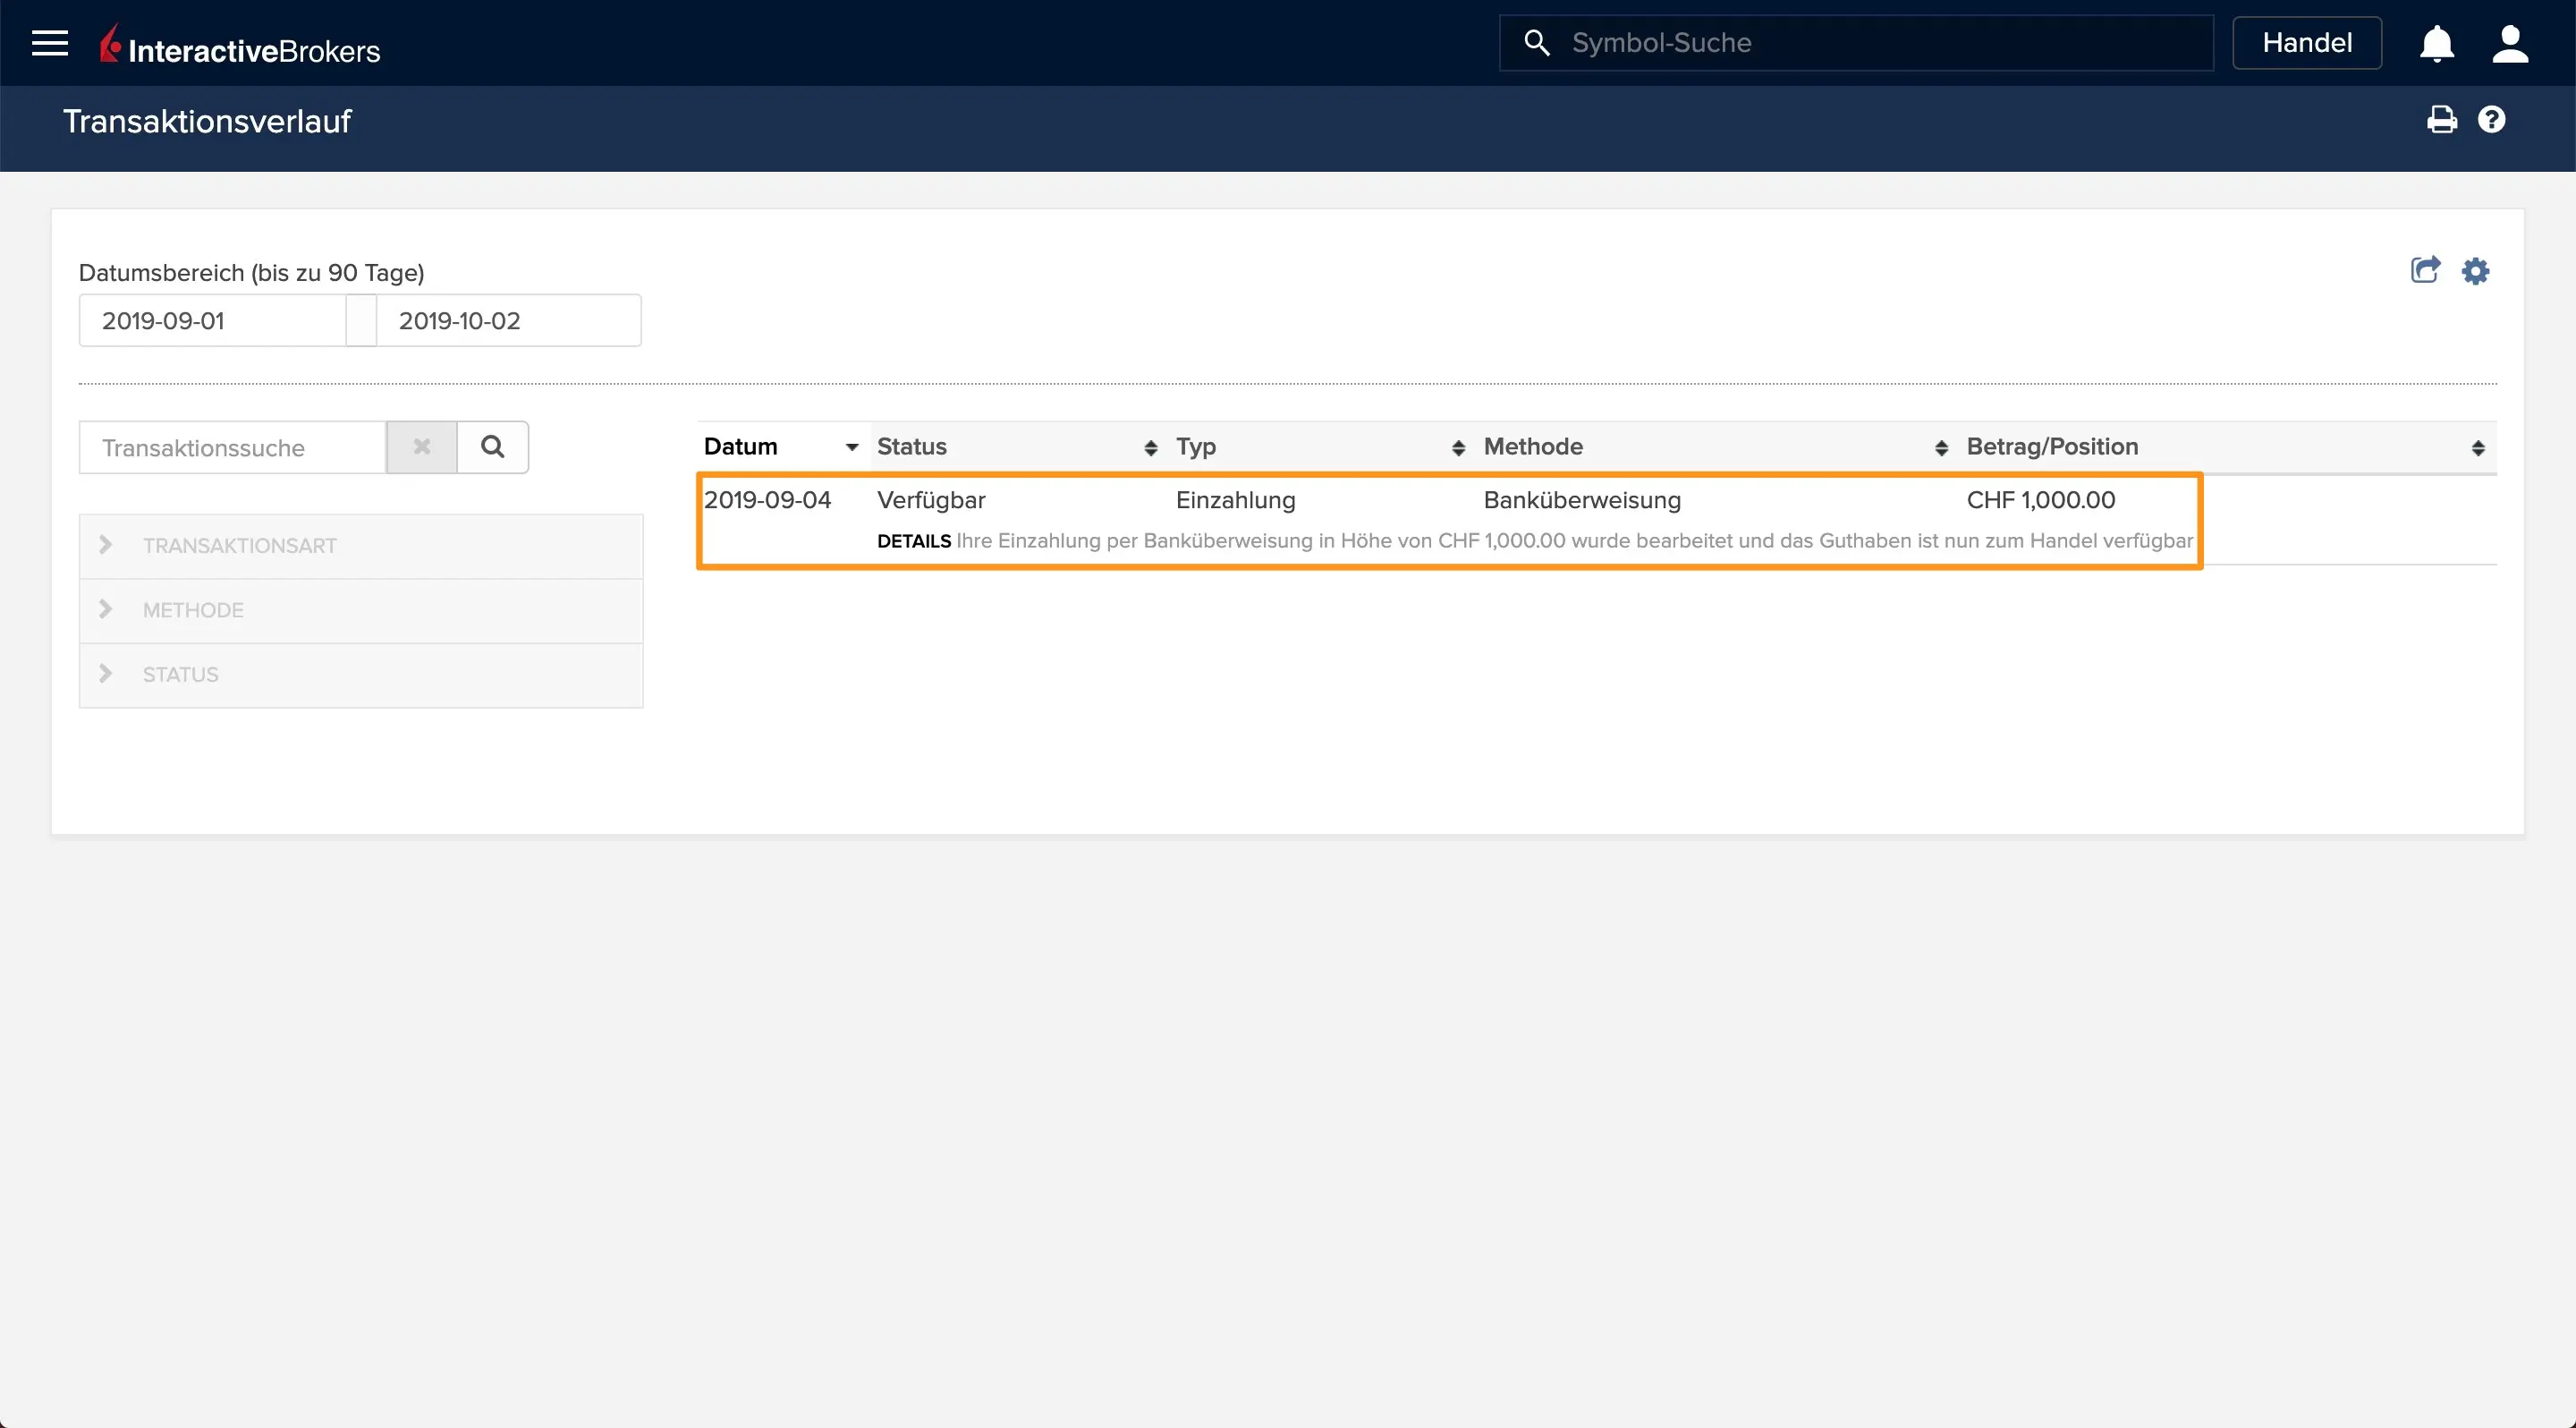Open the help question mark icon
This screenshot has height=1428, width=2576.
pyautogui.click(x=2491, y=120)
